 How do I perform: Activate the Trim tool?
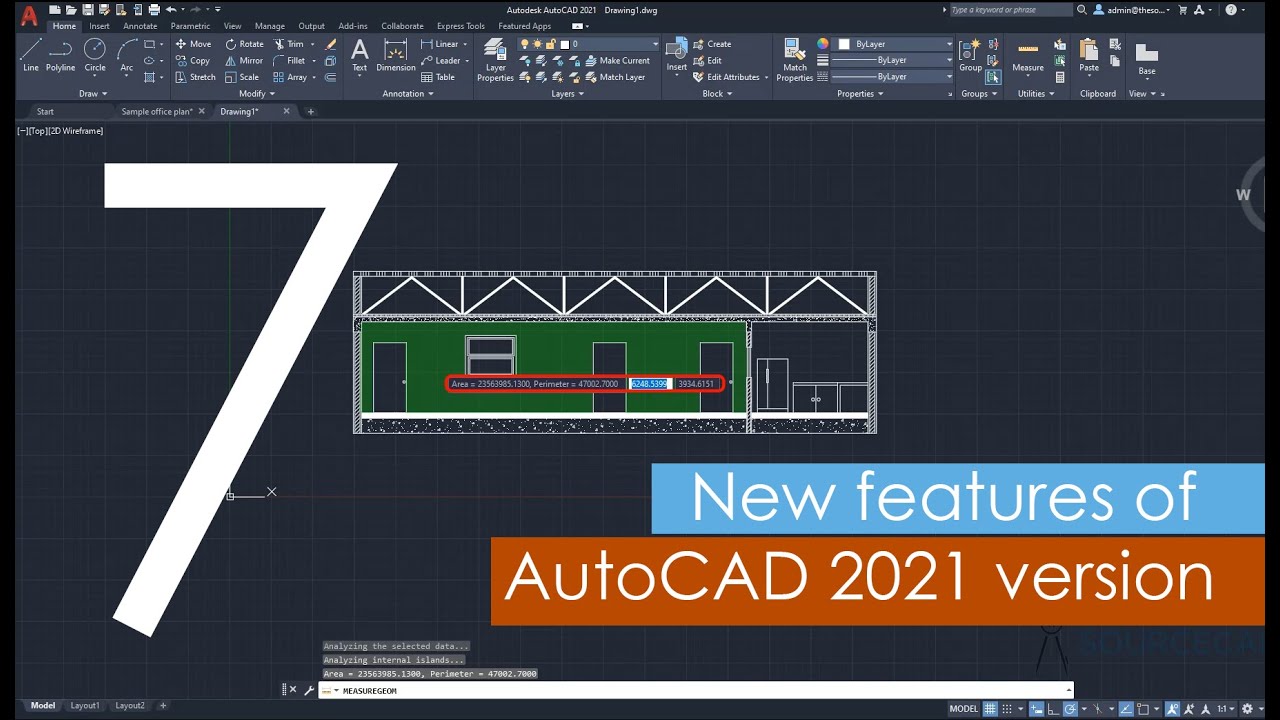tap(289, 44)
